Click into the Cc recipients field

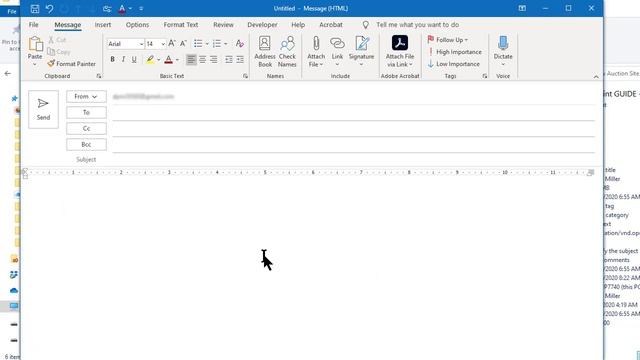[x=353, y=129]
